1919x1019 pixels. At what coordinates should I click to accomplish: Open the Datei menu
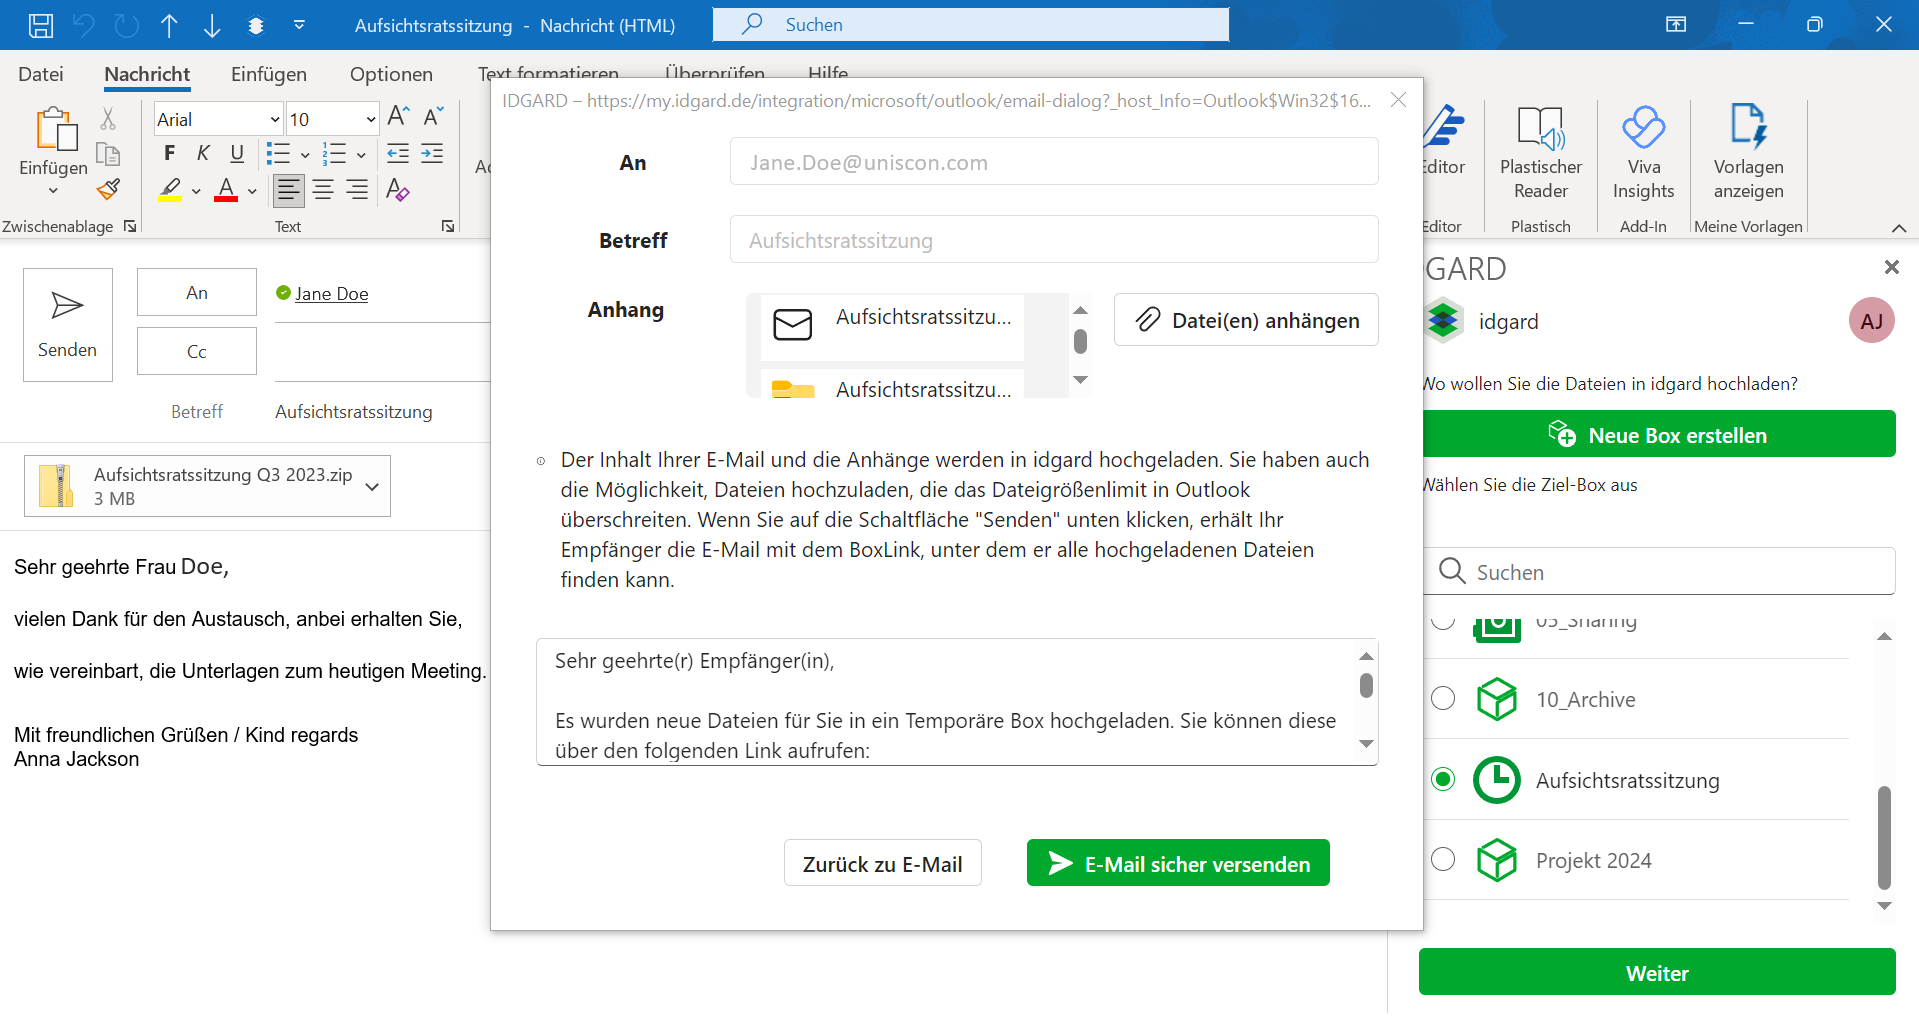41,74
